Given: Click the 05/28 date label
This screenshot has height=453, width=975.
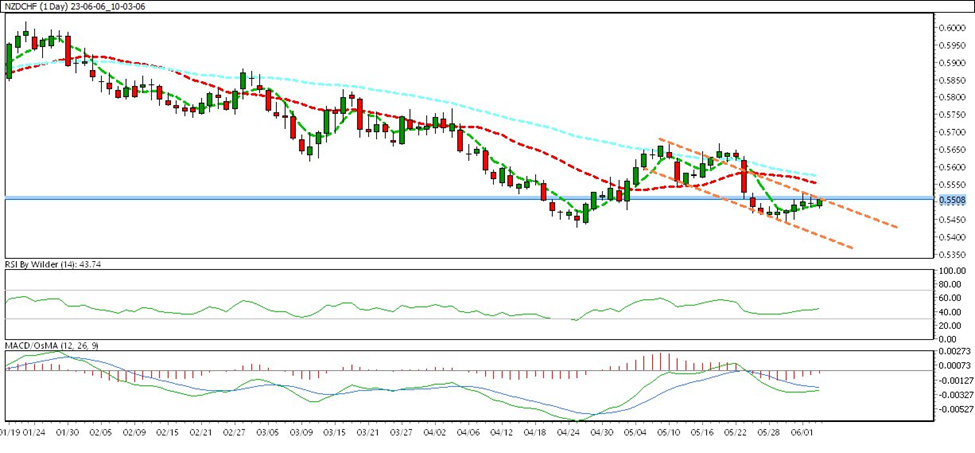Looking at the screenshot, I should 770,430.
